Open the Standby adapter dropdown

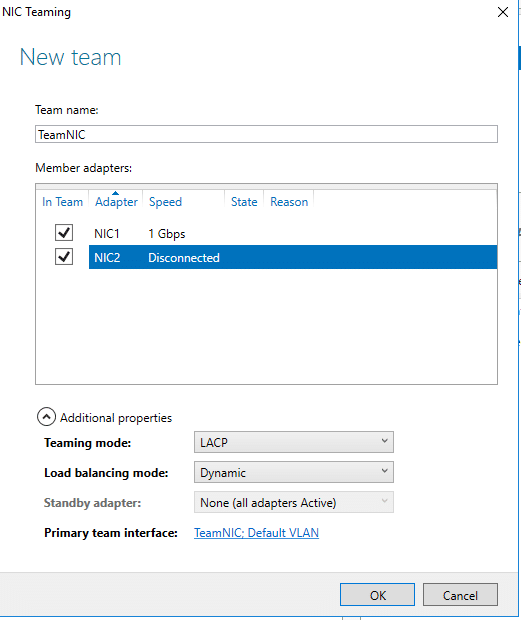pyautogui.click(x=294, y=502)
